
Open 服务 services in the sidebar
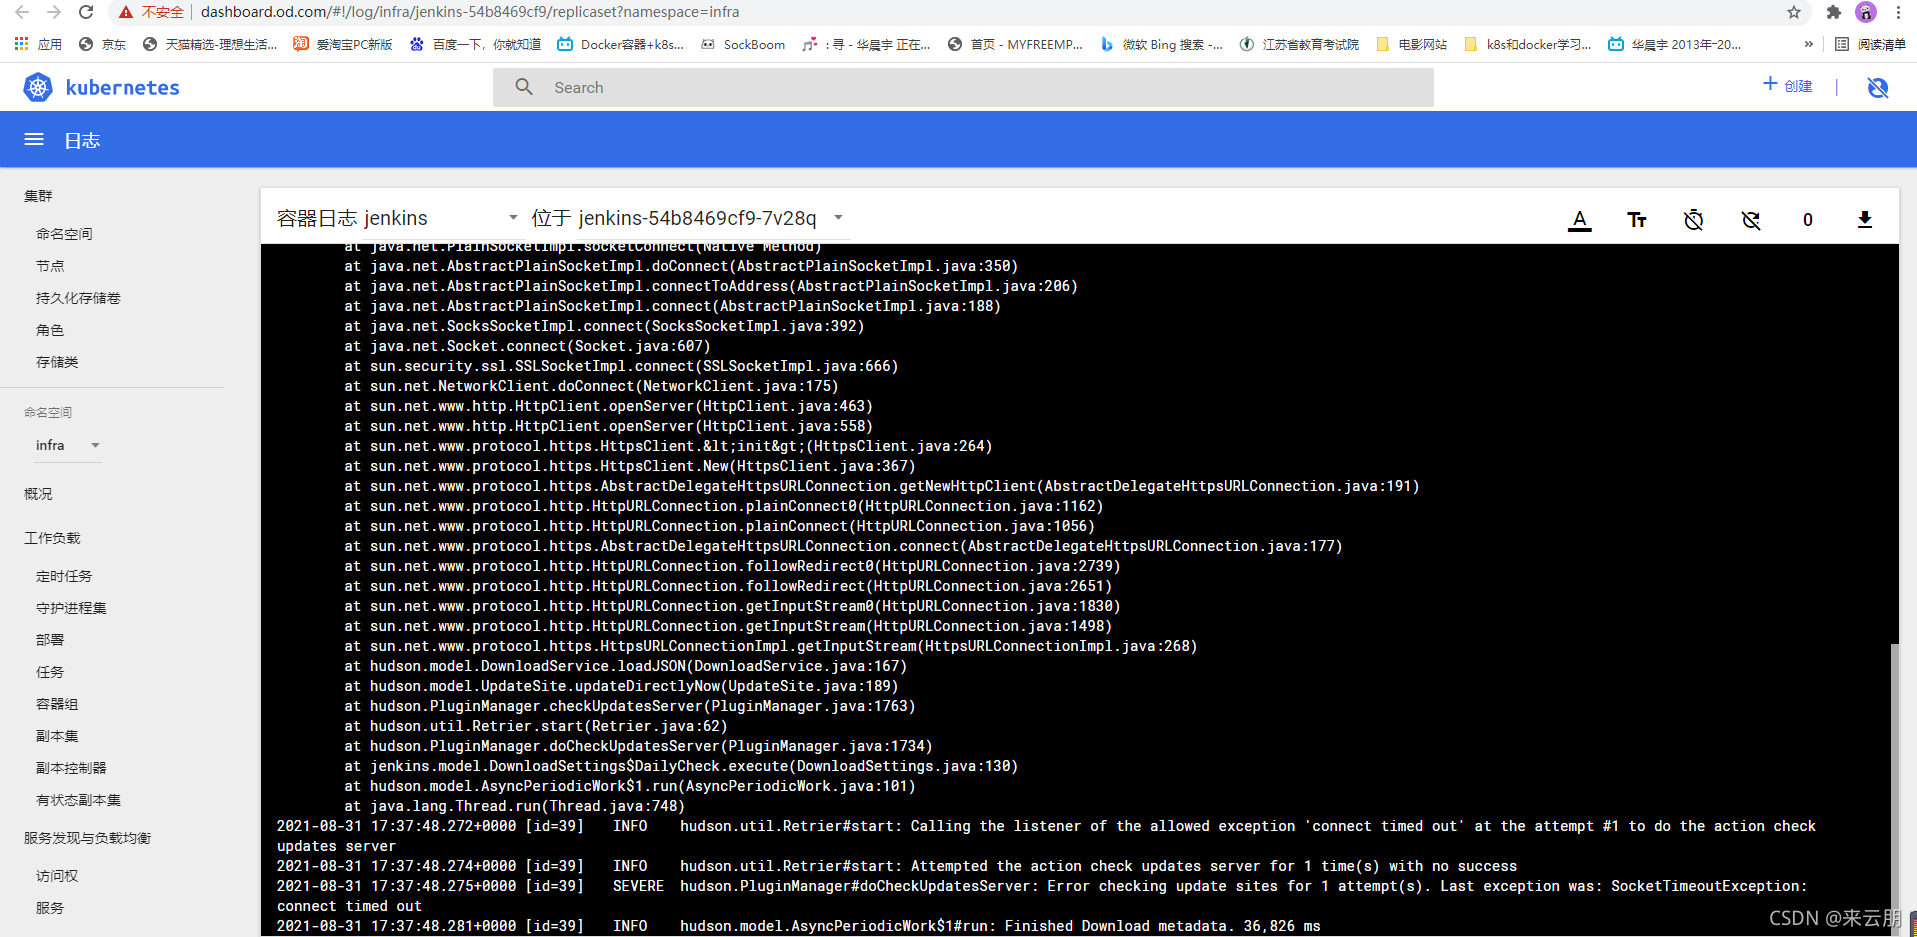[x=50, y=908]
